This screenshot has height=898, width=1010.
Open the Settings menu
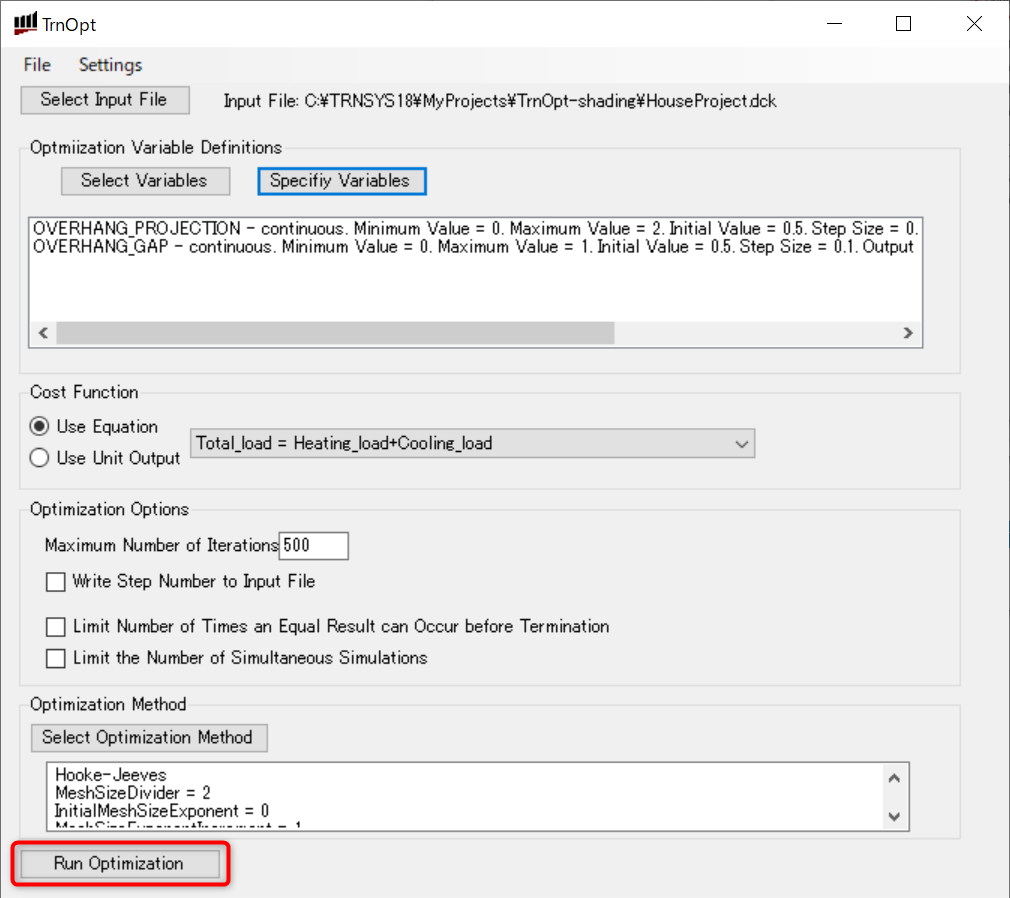pos(110,65)
